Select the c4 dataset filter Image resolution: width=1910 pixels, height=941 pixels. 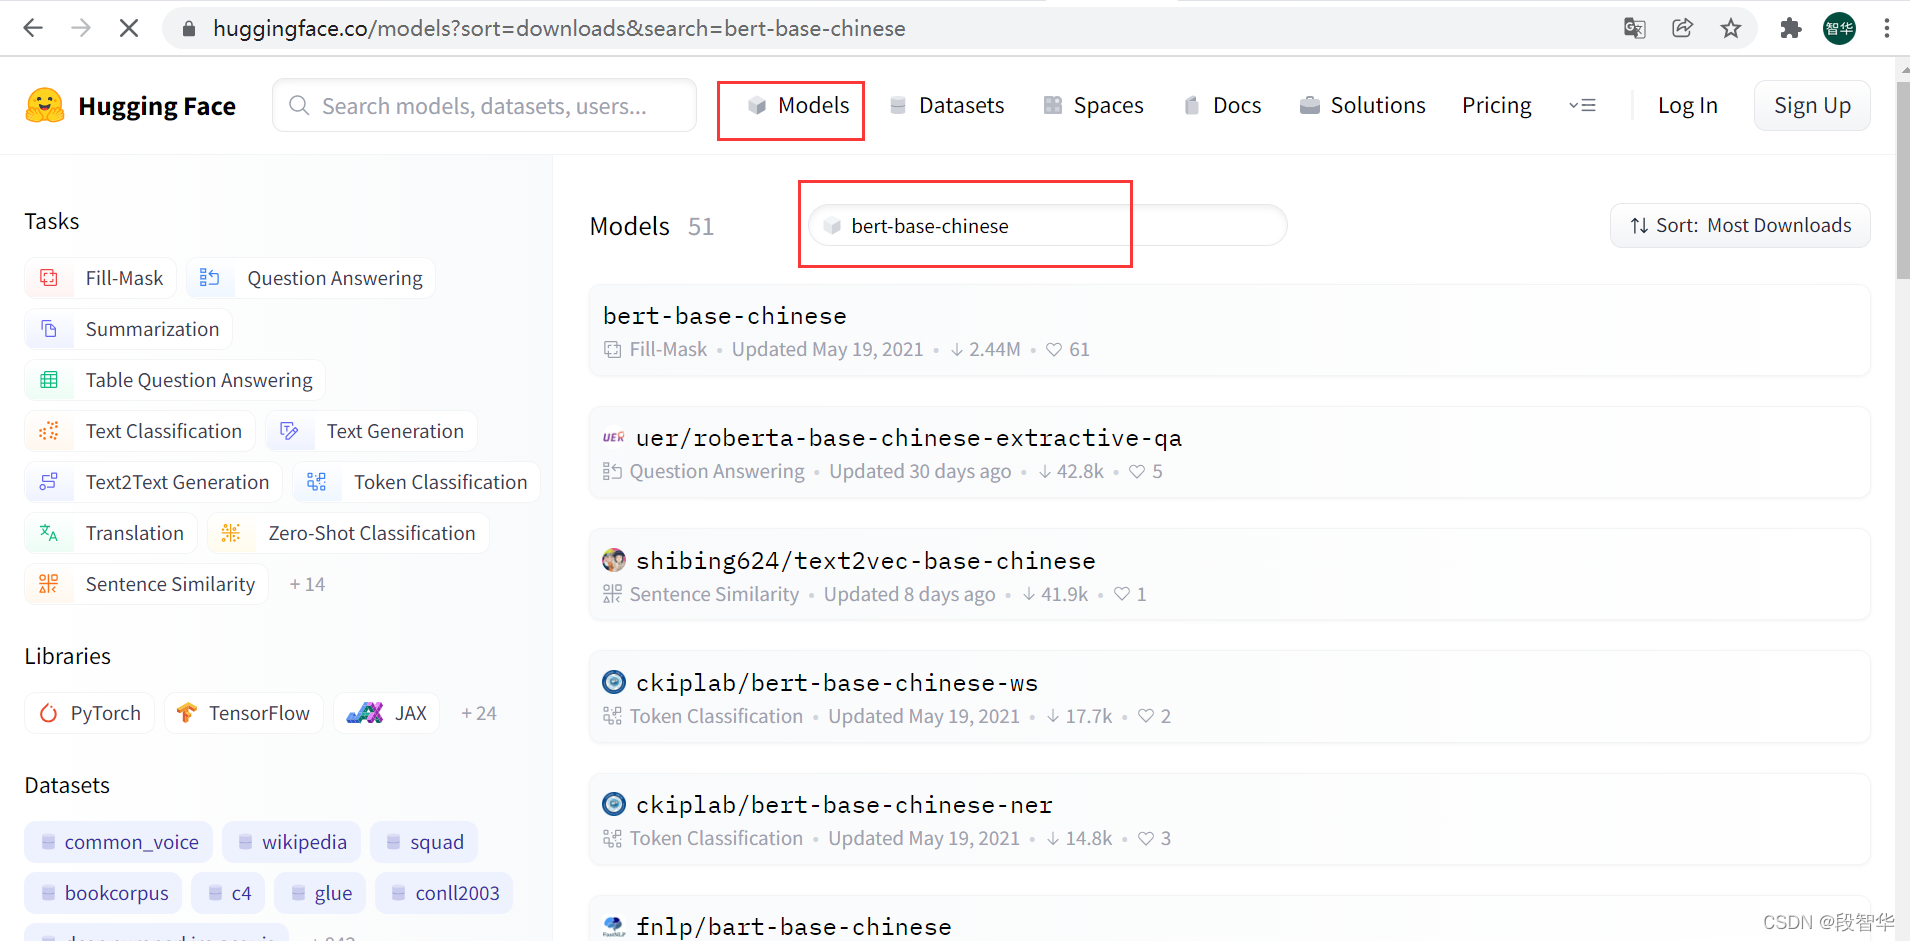coord(228,893)
